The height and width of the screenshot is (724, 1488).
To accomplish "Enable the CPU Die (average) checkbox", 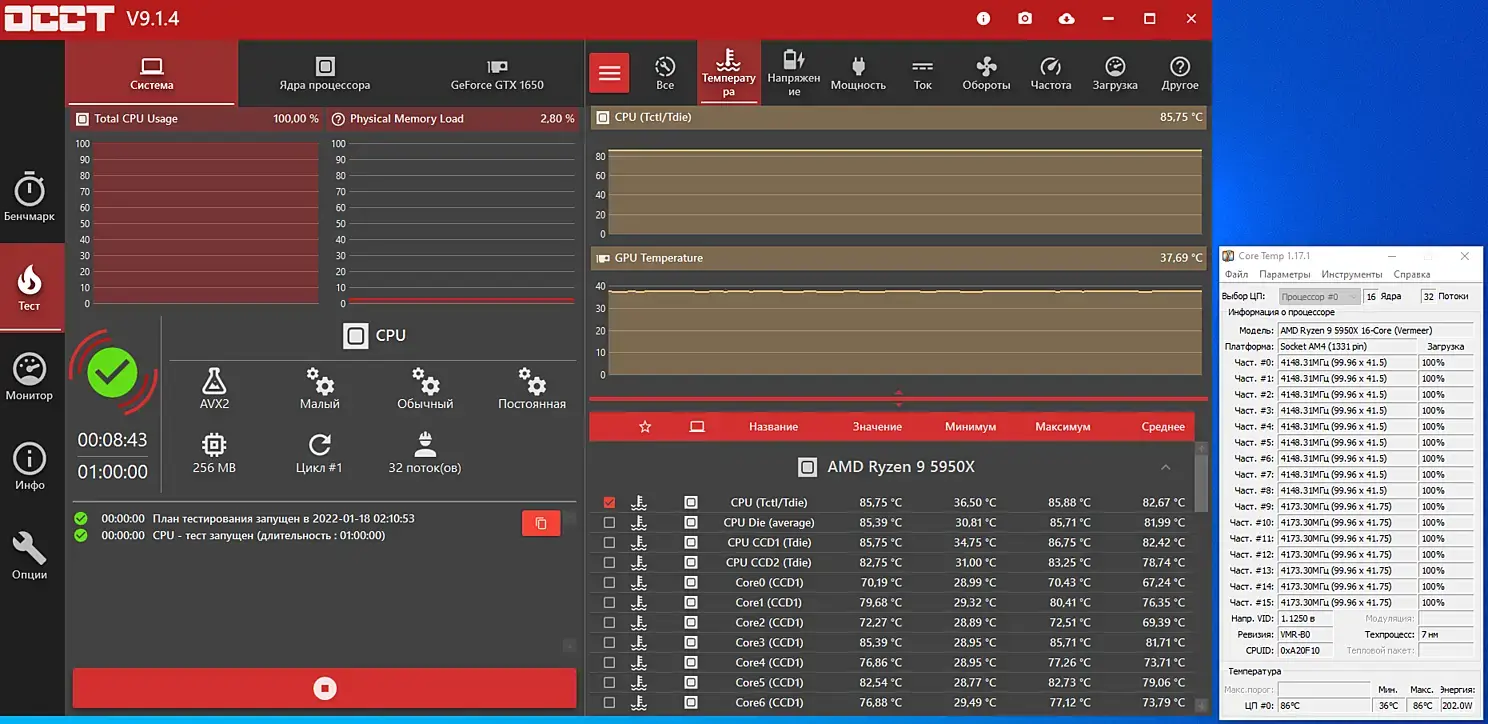I will click(609, 523).
